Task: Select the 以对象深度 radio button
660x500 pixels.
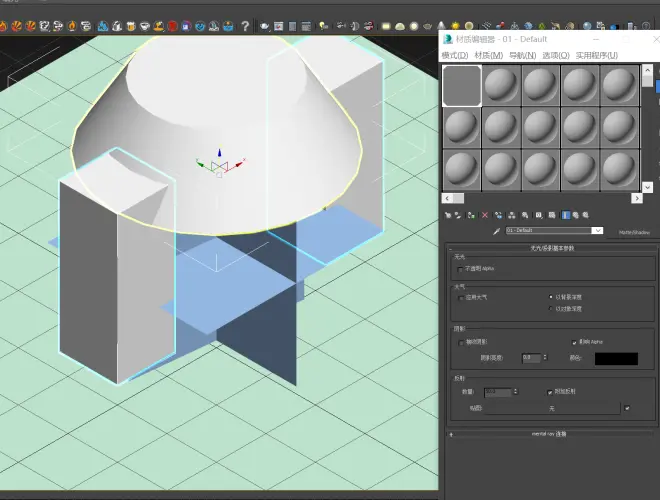Action: click(551, 309)
